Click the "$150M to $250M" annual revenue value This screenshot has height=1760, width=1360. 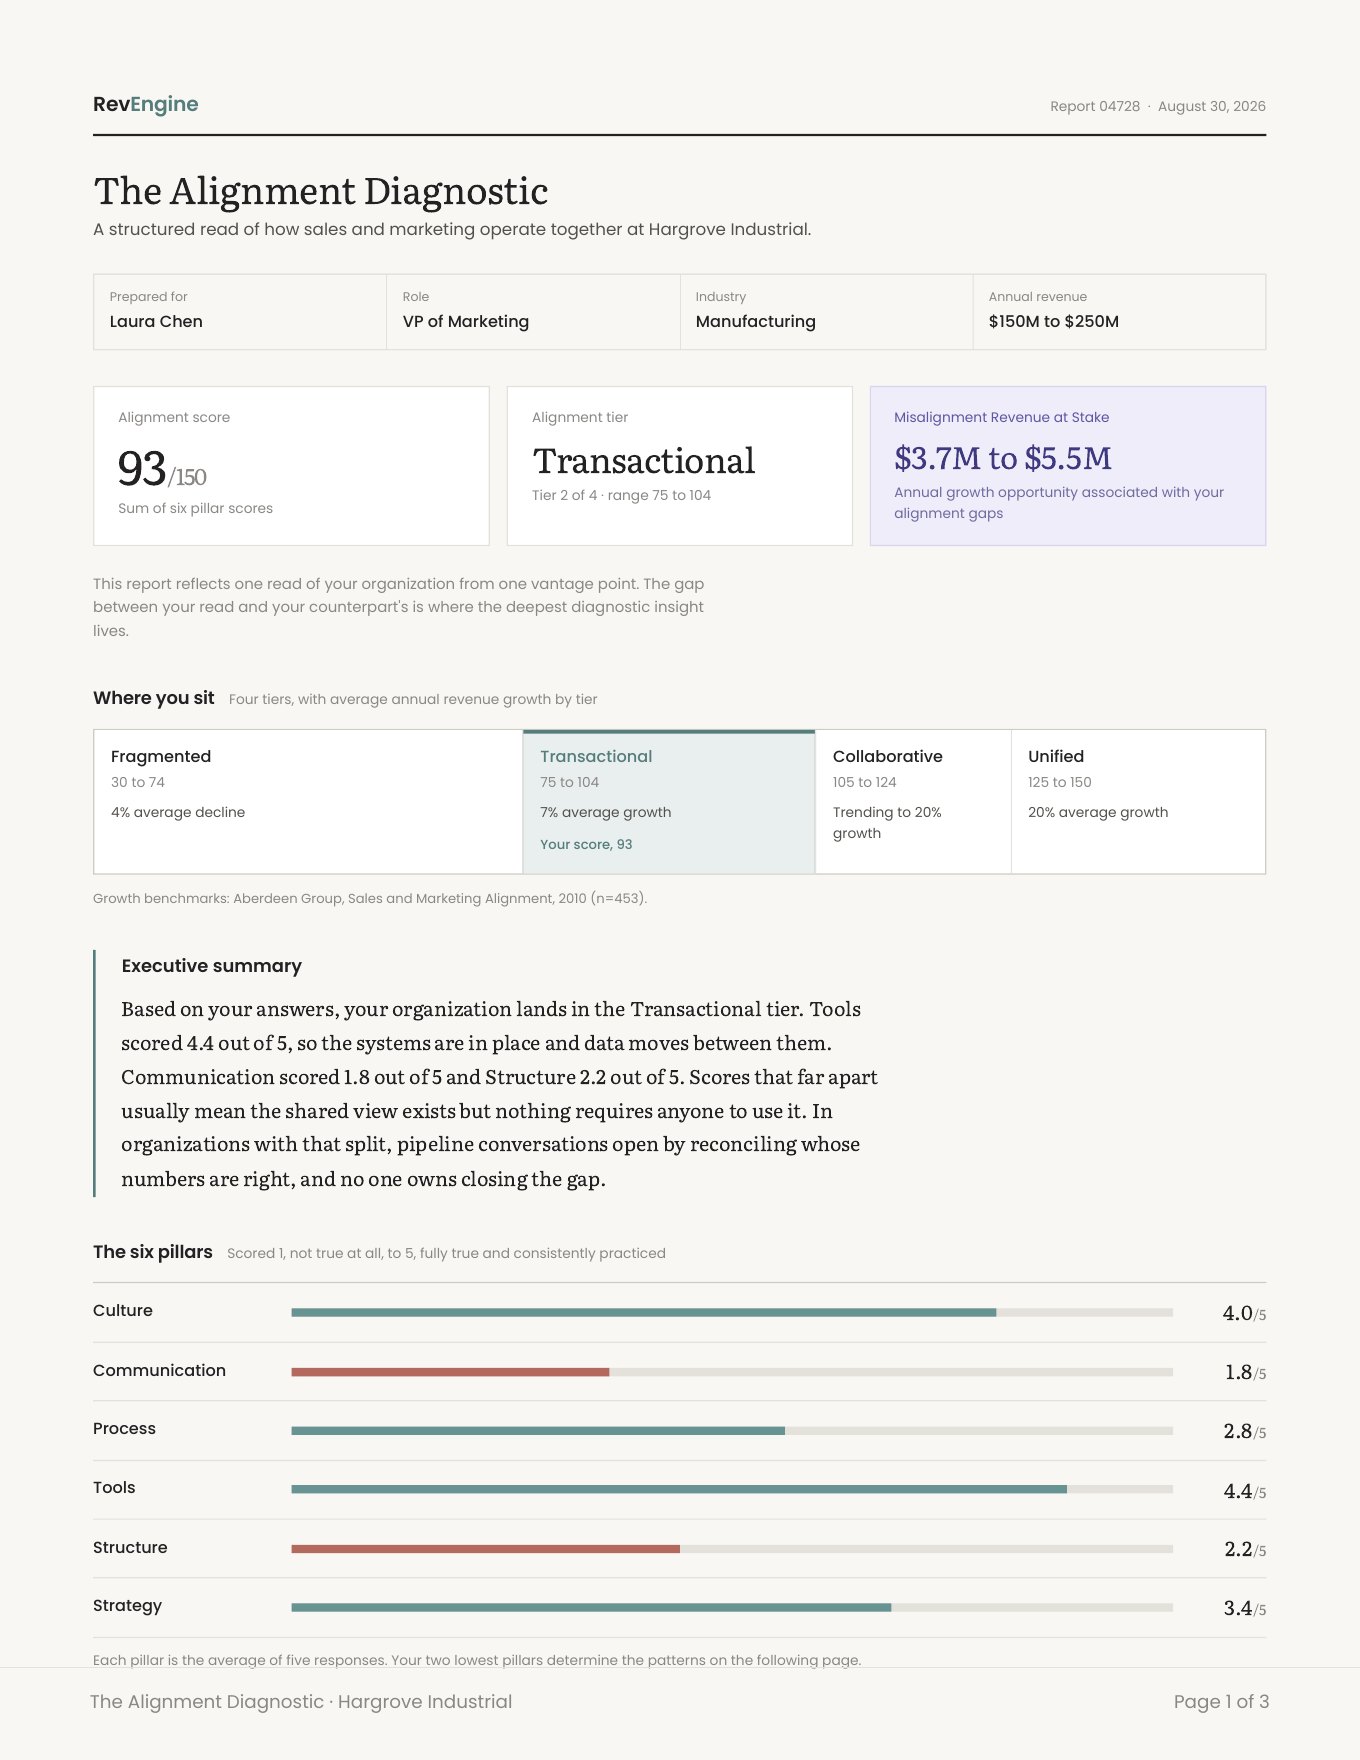click(x=1054, y=321)
